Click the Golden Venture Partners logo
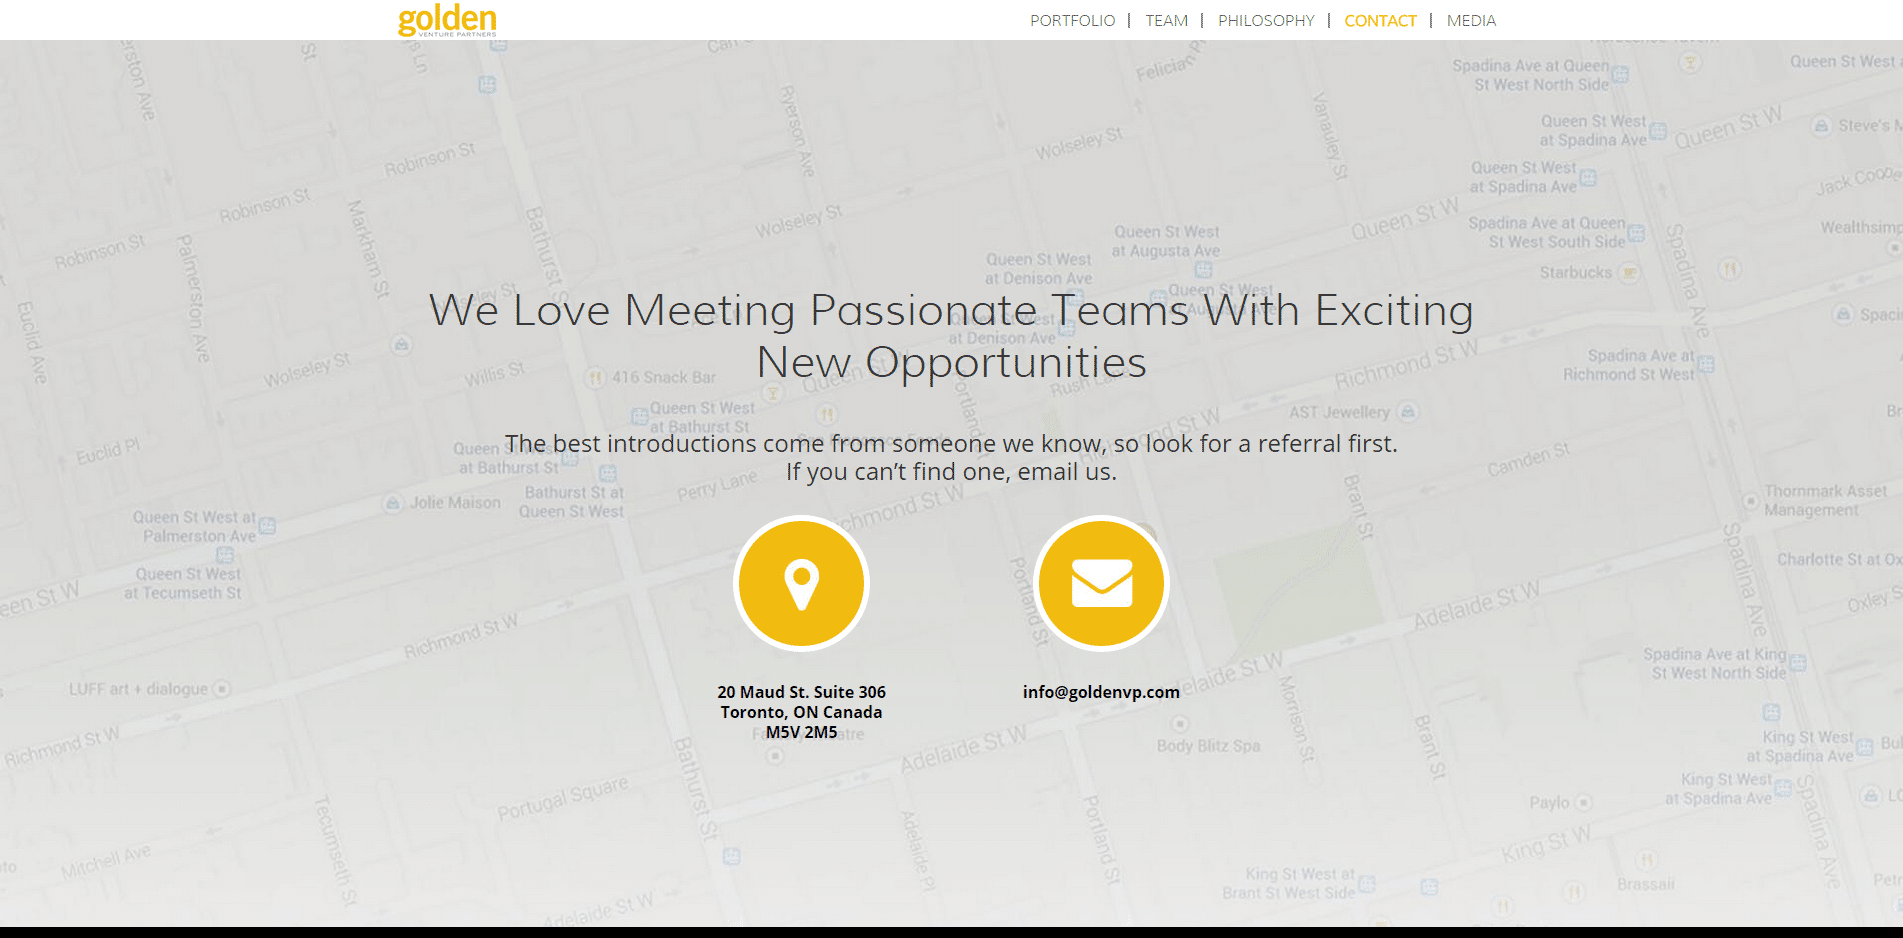 [447, 20]
